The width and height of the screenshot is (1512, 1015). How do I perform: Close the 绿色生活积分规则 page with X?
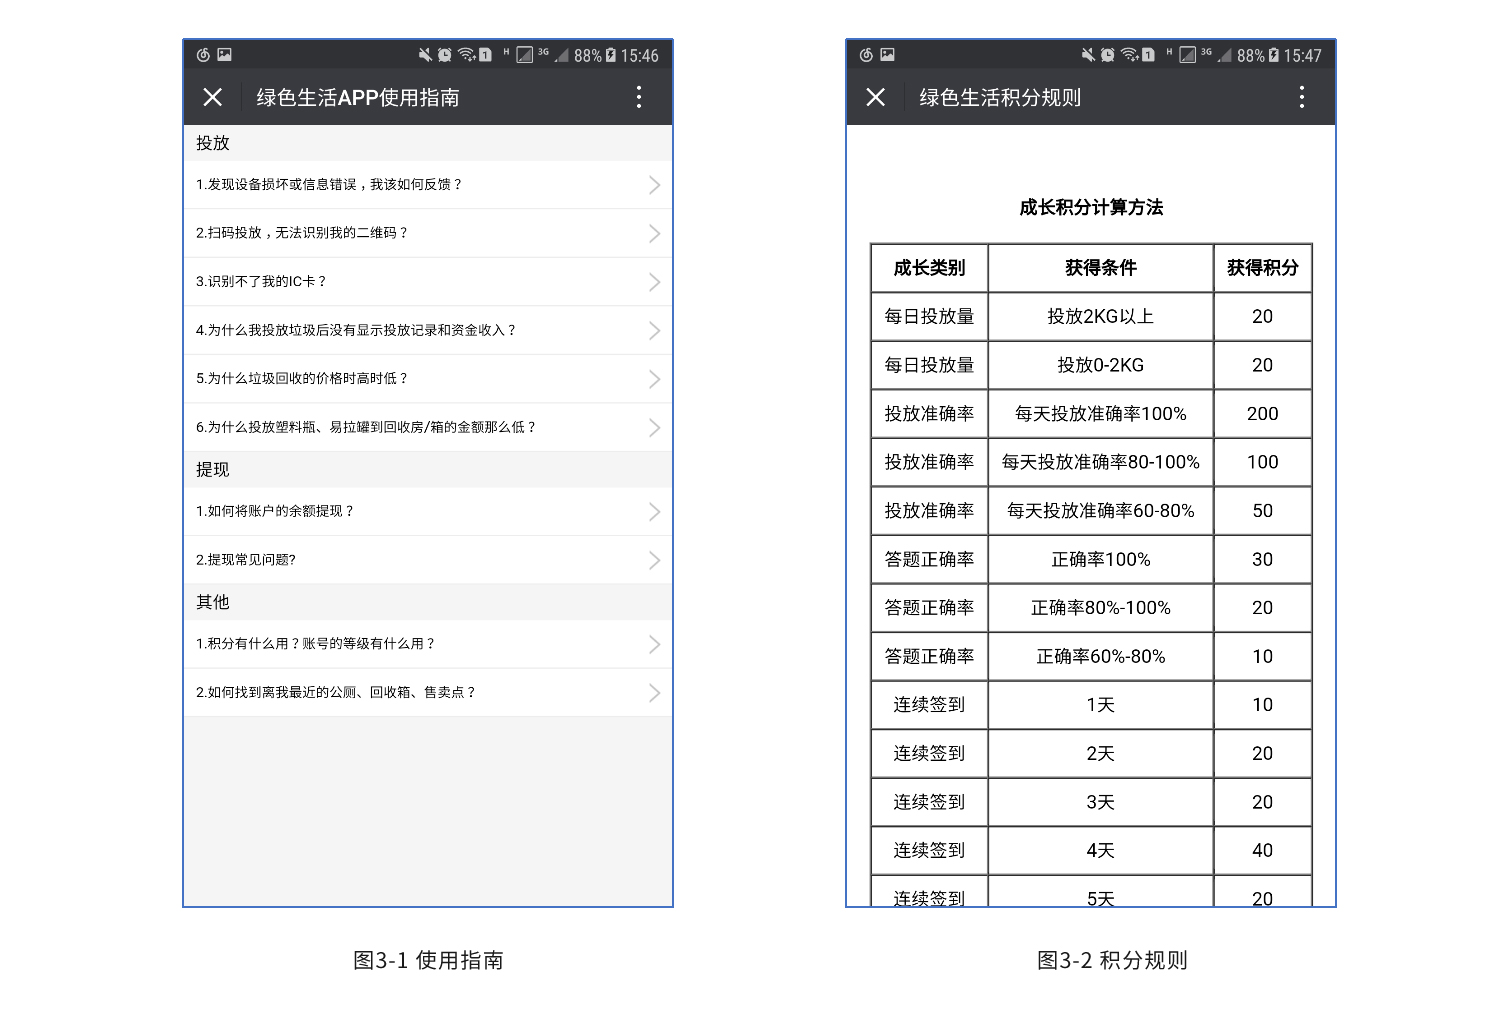875,97
